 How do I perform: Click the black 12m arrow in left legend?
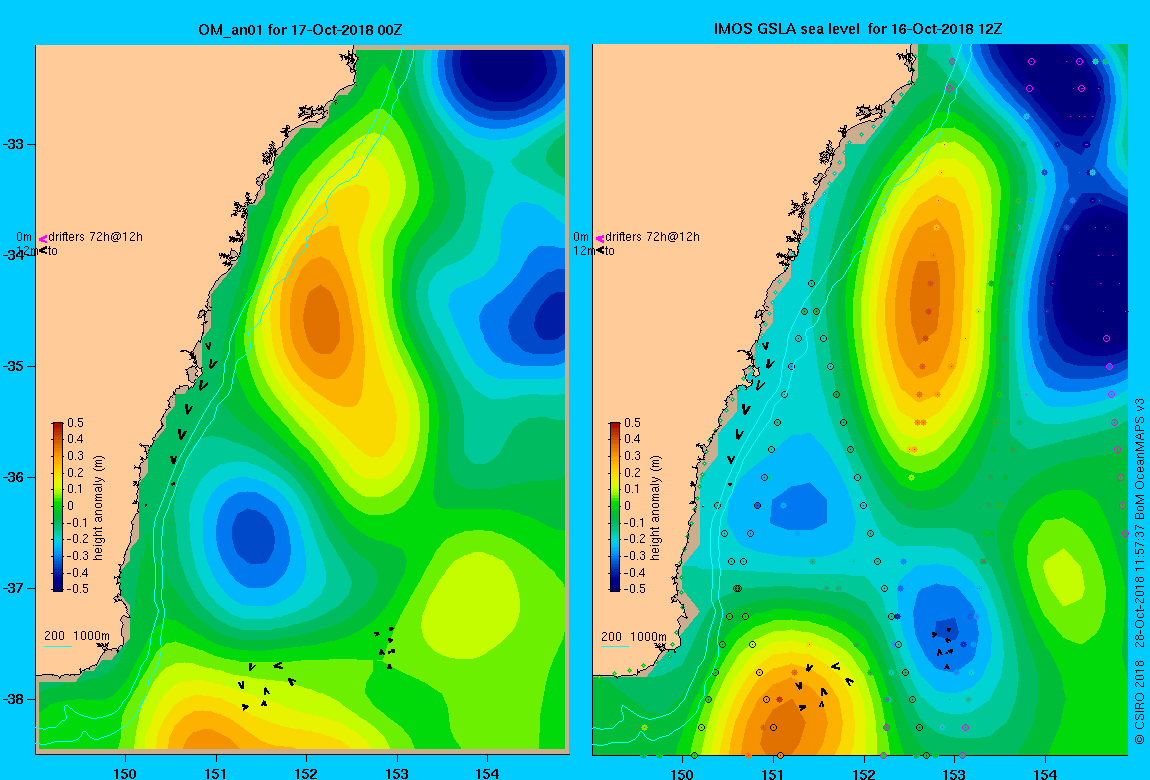44,251
